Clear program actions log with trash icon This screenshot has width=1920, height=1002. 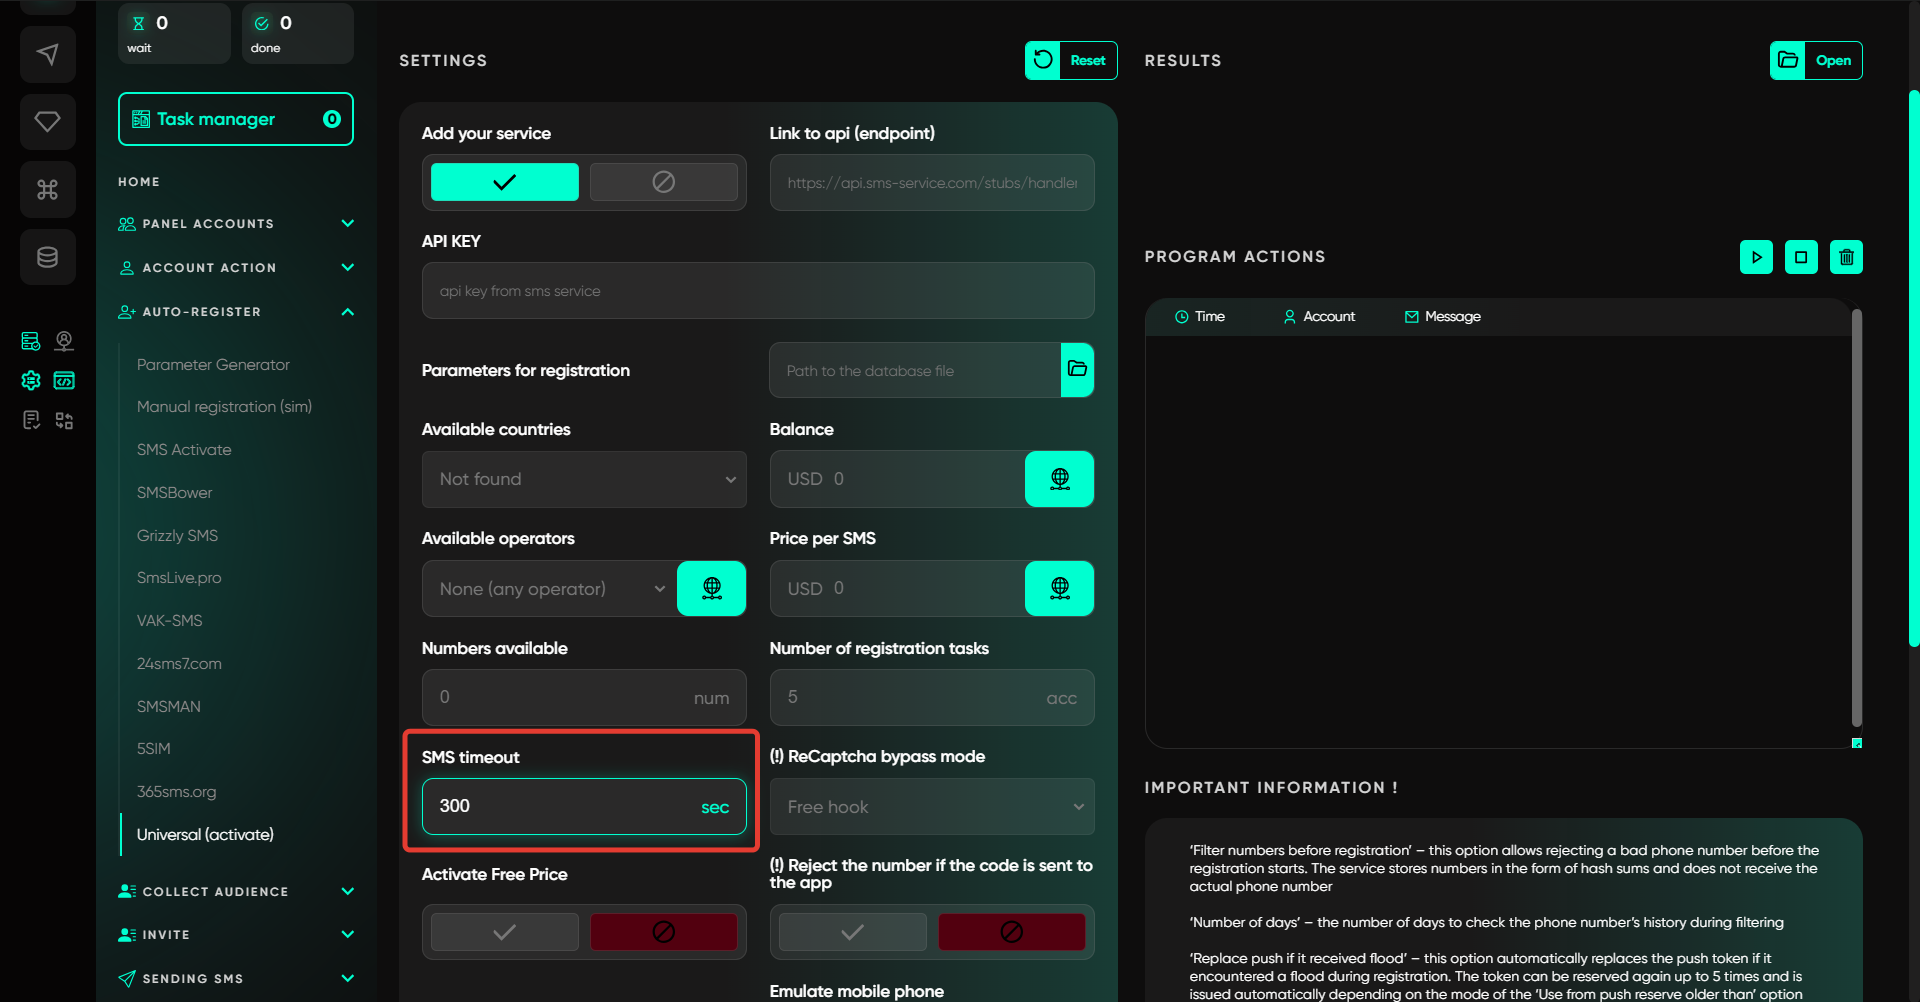pos(1846,257)
